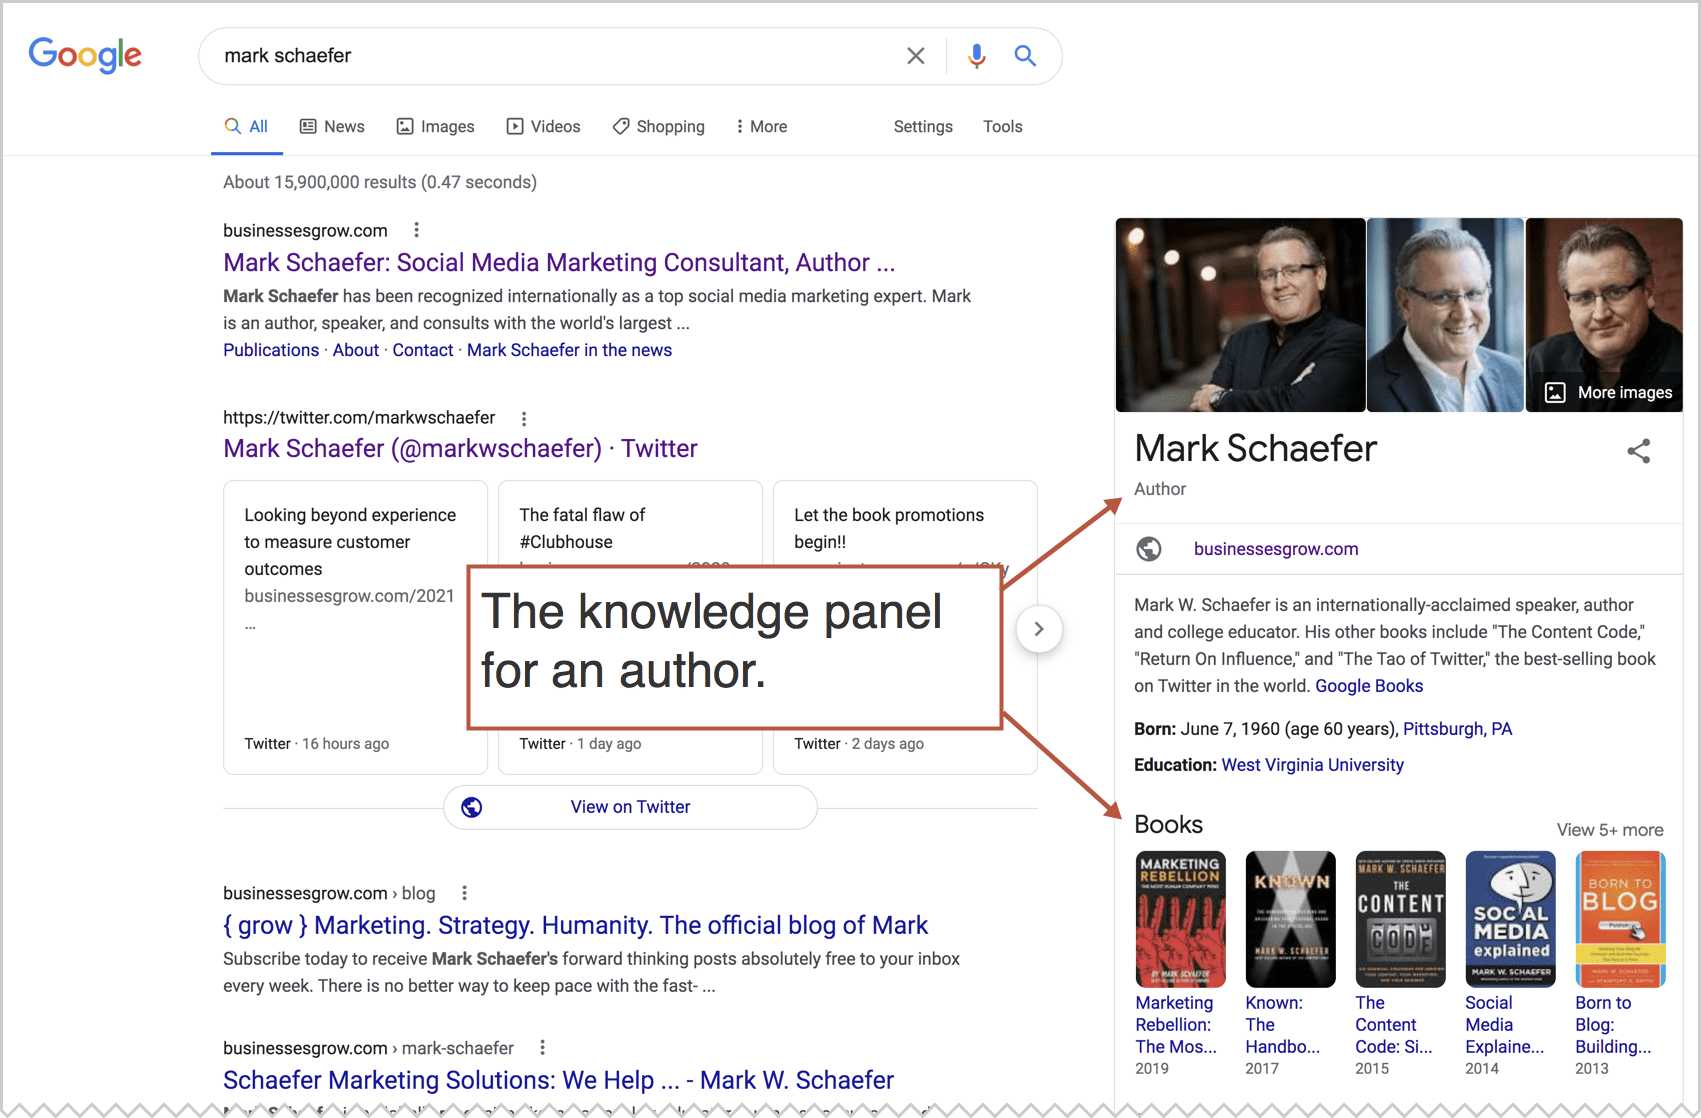Click the globe icon in View on Twitter

coord(472,807)
